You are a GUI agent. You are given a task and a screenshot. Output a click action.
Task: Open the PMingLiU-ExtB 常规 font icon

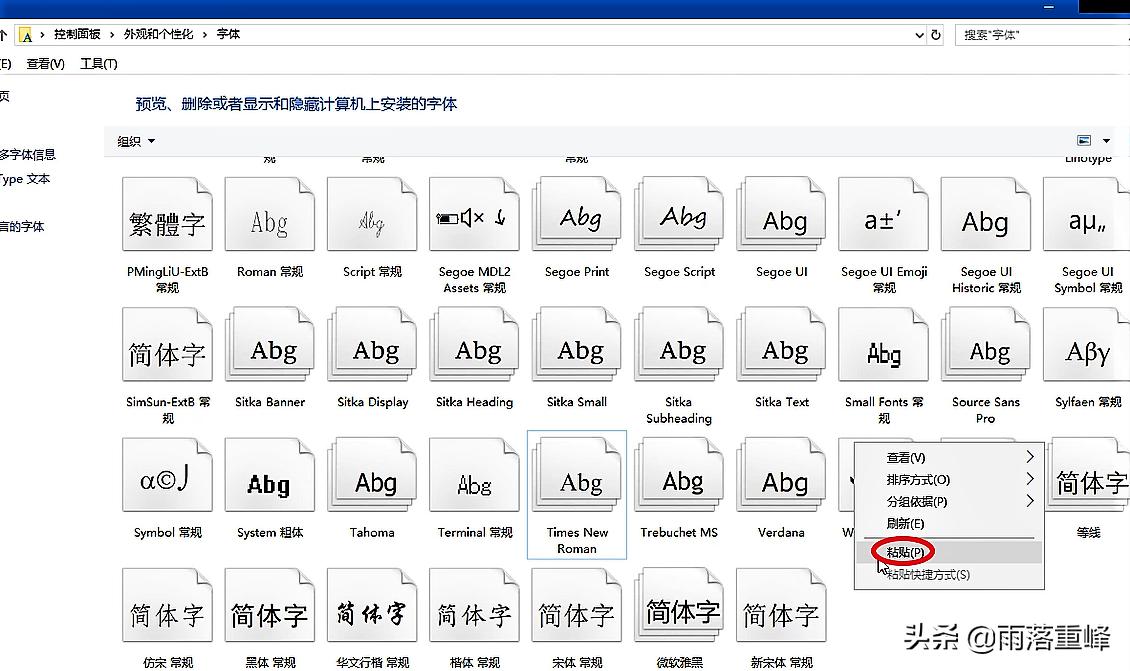click(x=167, y=214)
